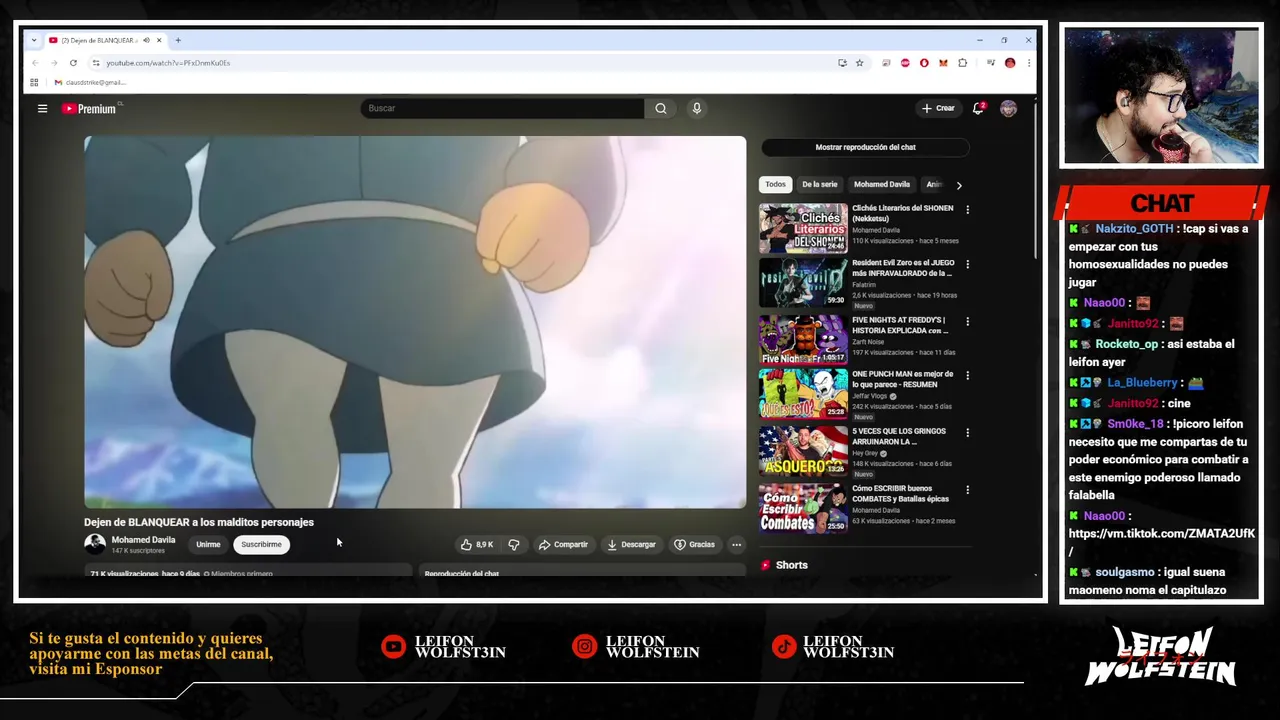Open Chrome three-dot menu
The height and width of the screenshot is (720, 1280).
pos(1028,63)
